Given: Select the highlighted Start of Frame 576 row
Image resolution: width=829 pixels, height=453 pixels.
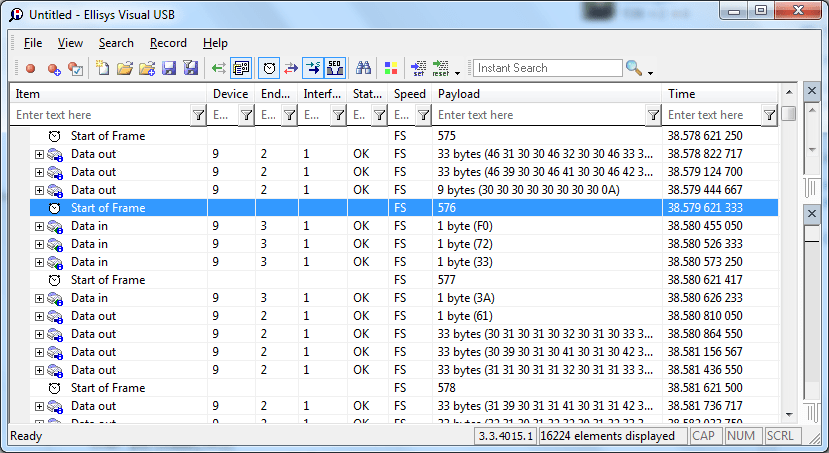Looking at the screenshot, I should click(x=404, y=208).
